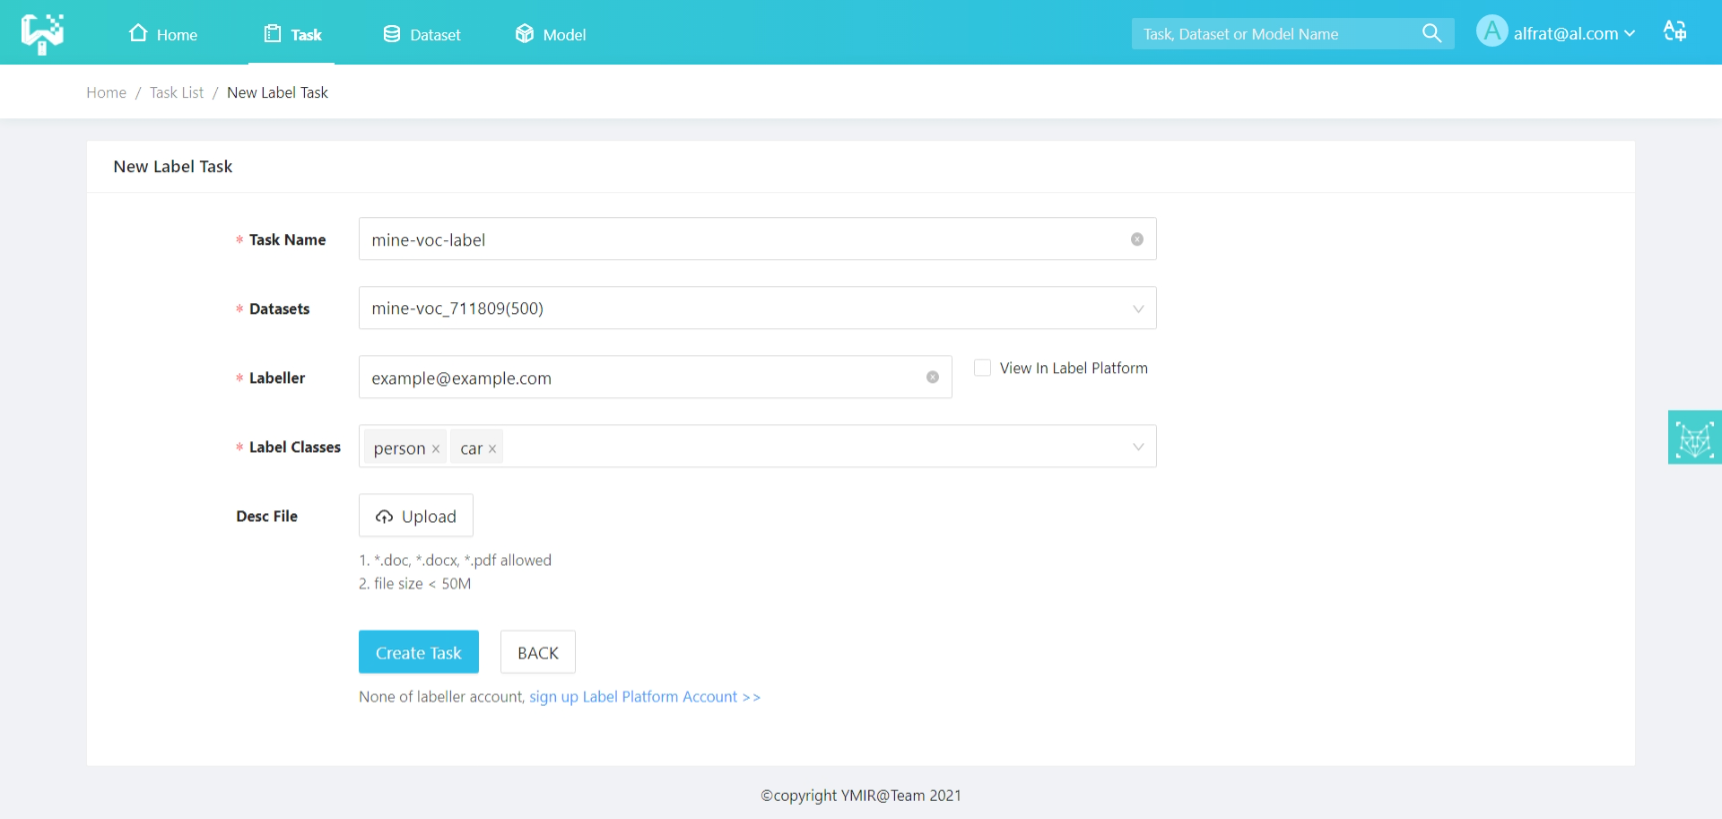The image size is (1722, 819).
Task: Click the YMIR logo icon
Action: point(42,33)
